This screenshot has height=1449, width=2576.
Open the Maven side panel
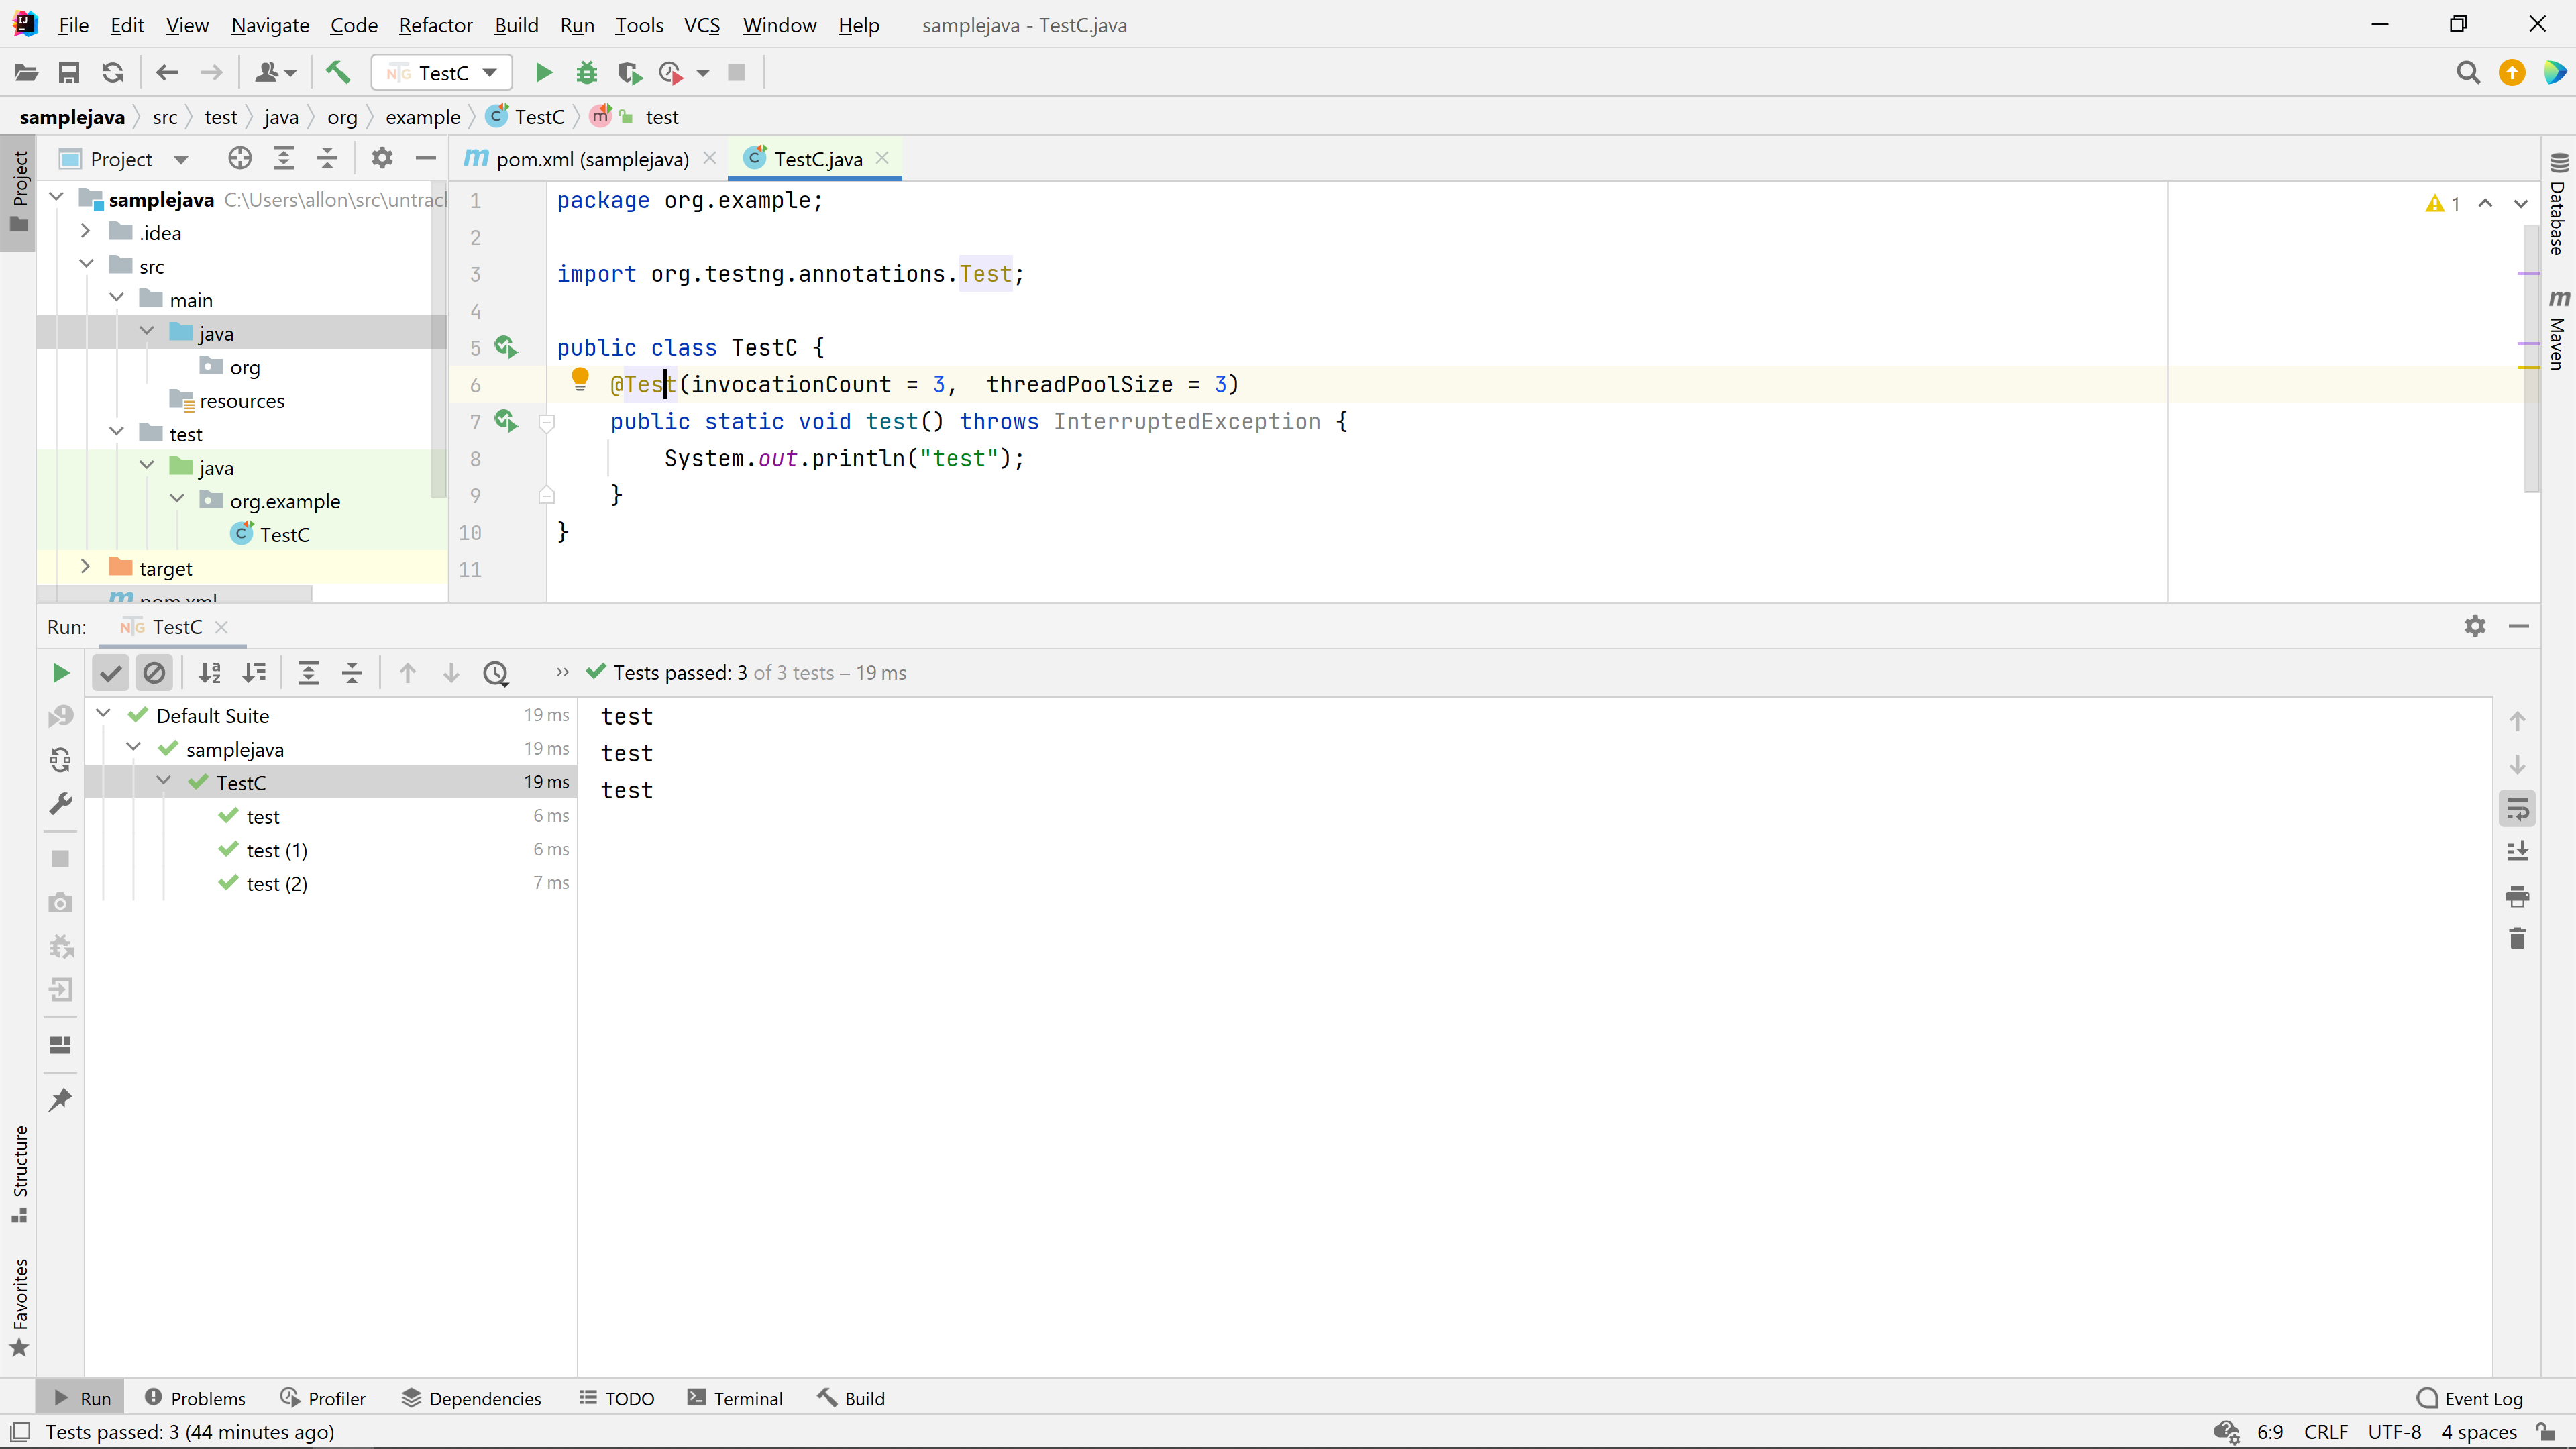(2559, 330)
